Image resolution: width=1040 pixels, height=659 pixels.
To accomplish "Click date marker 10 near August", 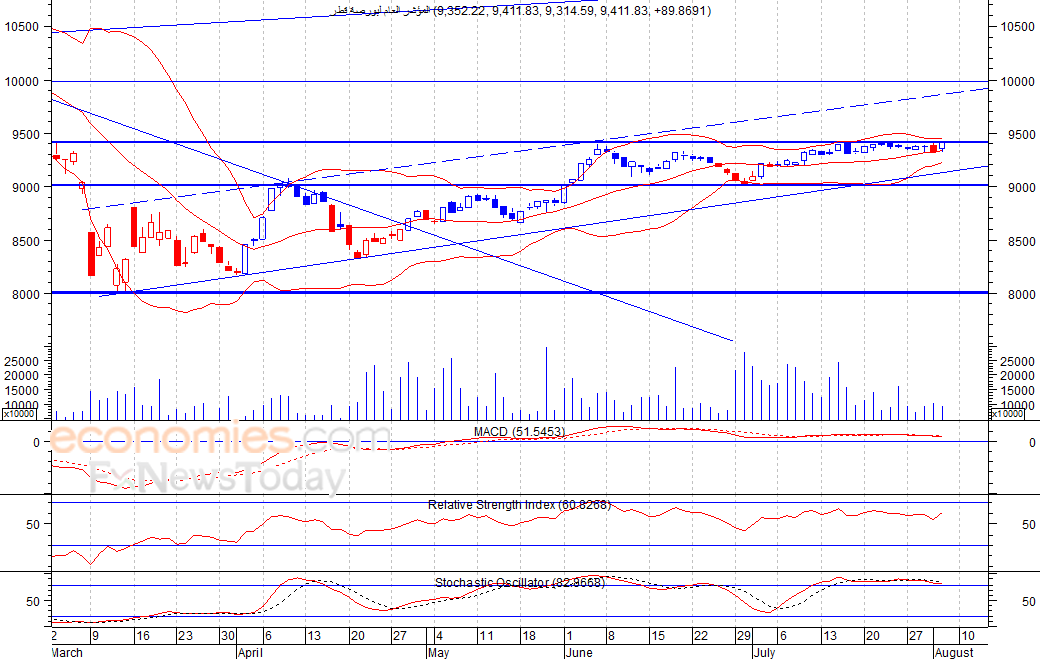I will click(x=968, y=636).
